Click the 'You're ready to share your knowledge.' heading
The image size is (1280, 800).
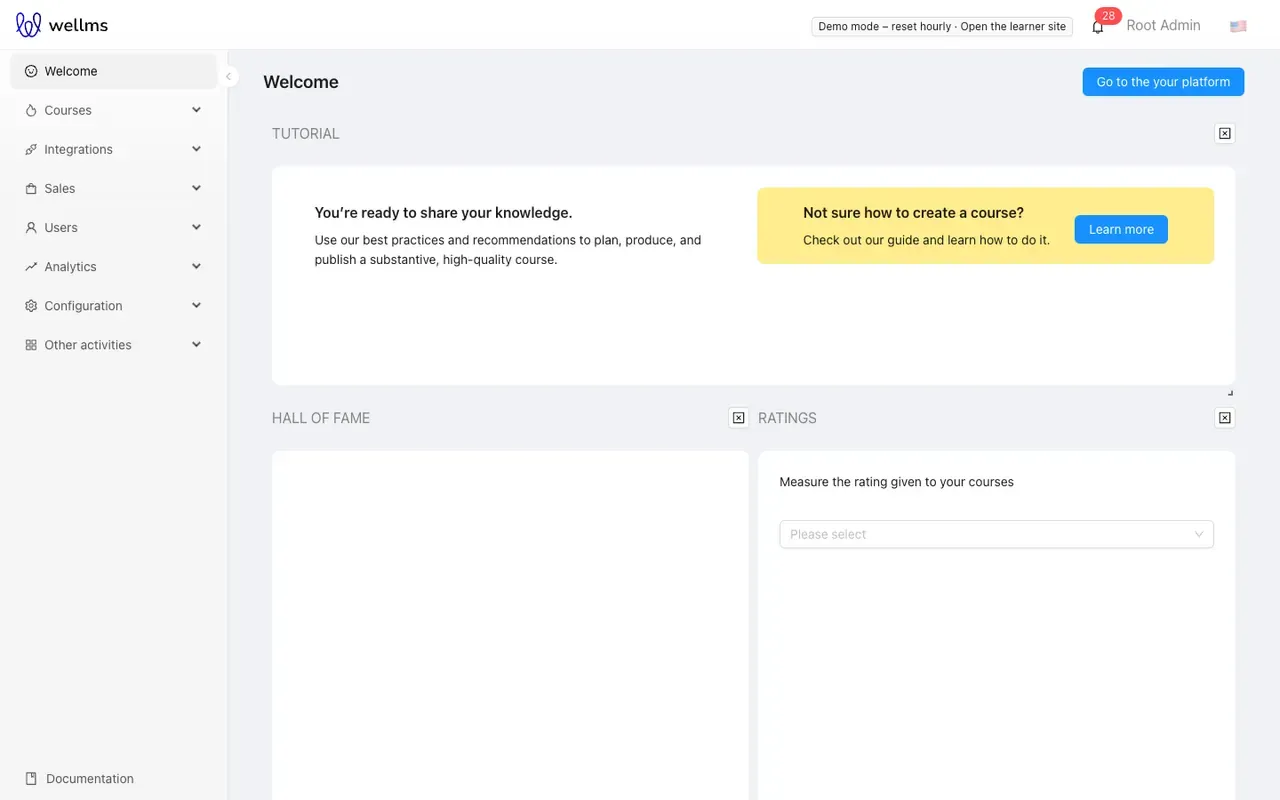[x=443, y=213]
